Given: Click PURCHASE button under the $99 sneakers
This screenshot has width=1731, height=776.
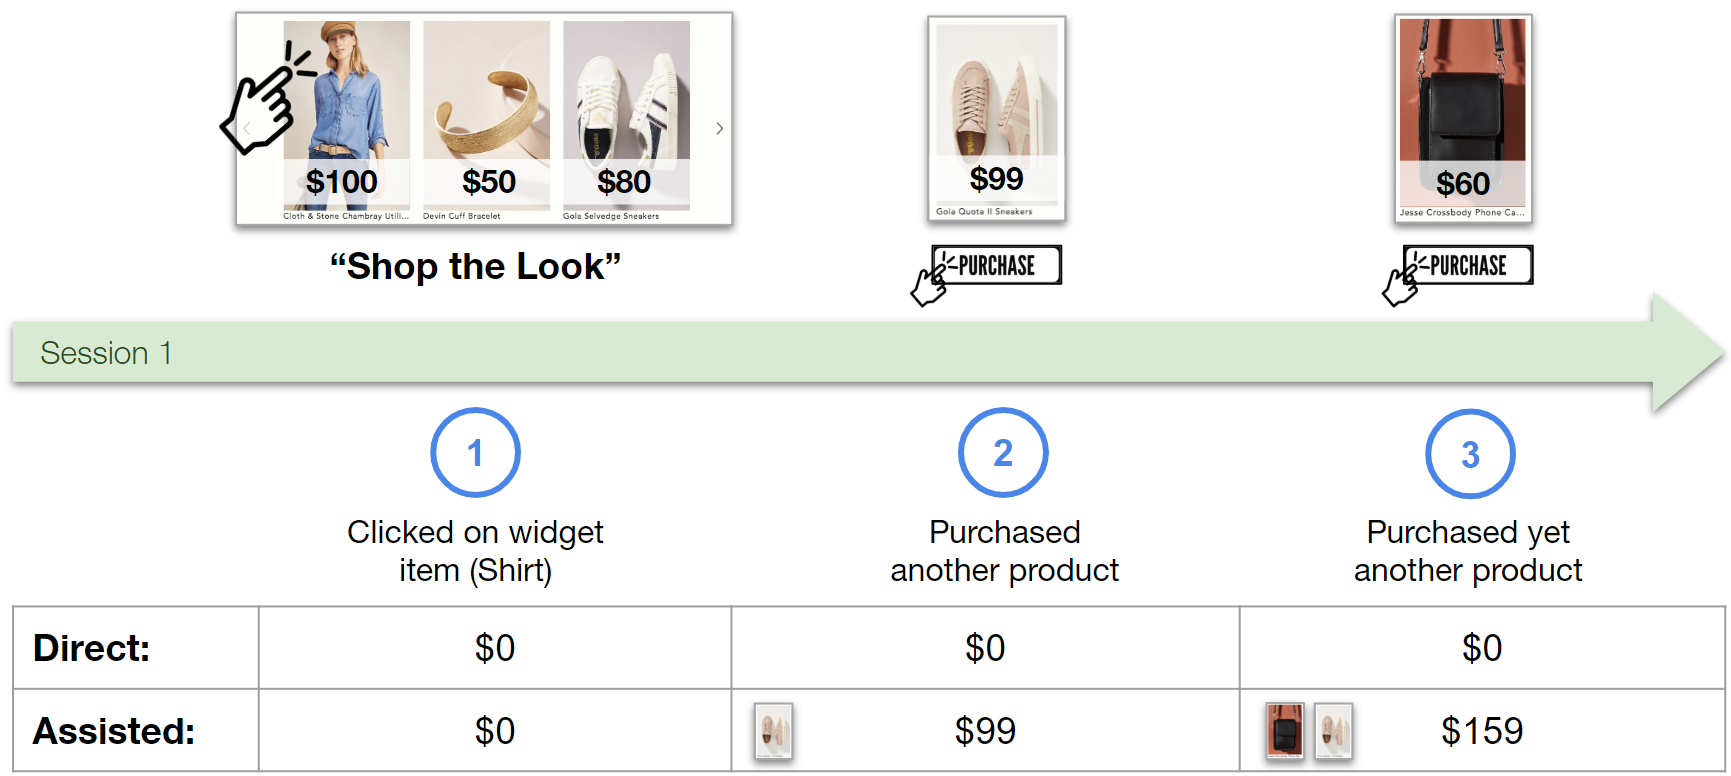Looking at the screenshot, I should click(x=997, y=265).
